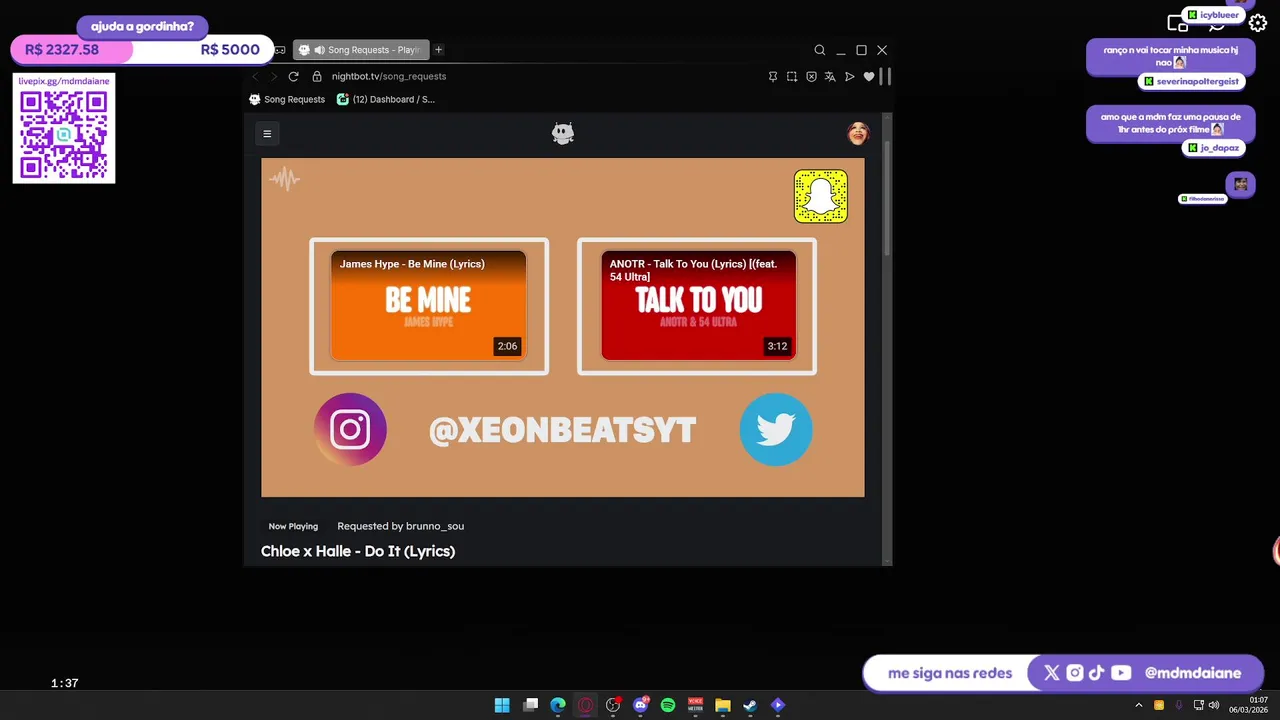This screenshot has width=1280, height=720.
Task: Select ANOTR - Talk To You video card
Action: click(697, 306)
